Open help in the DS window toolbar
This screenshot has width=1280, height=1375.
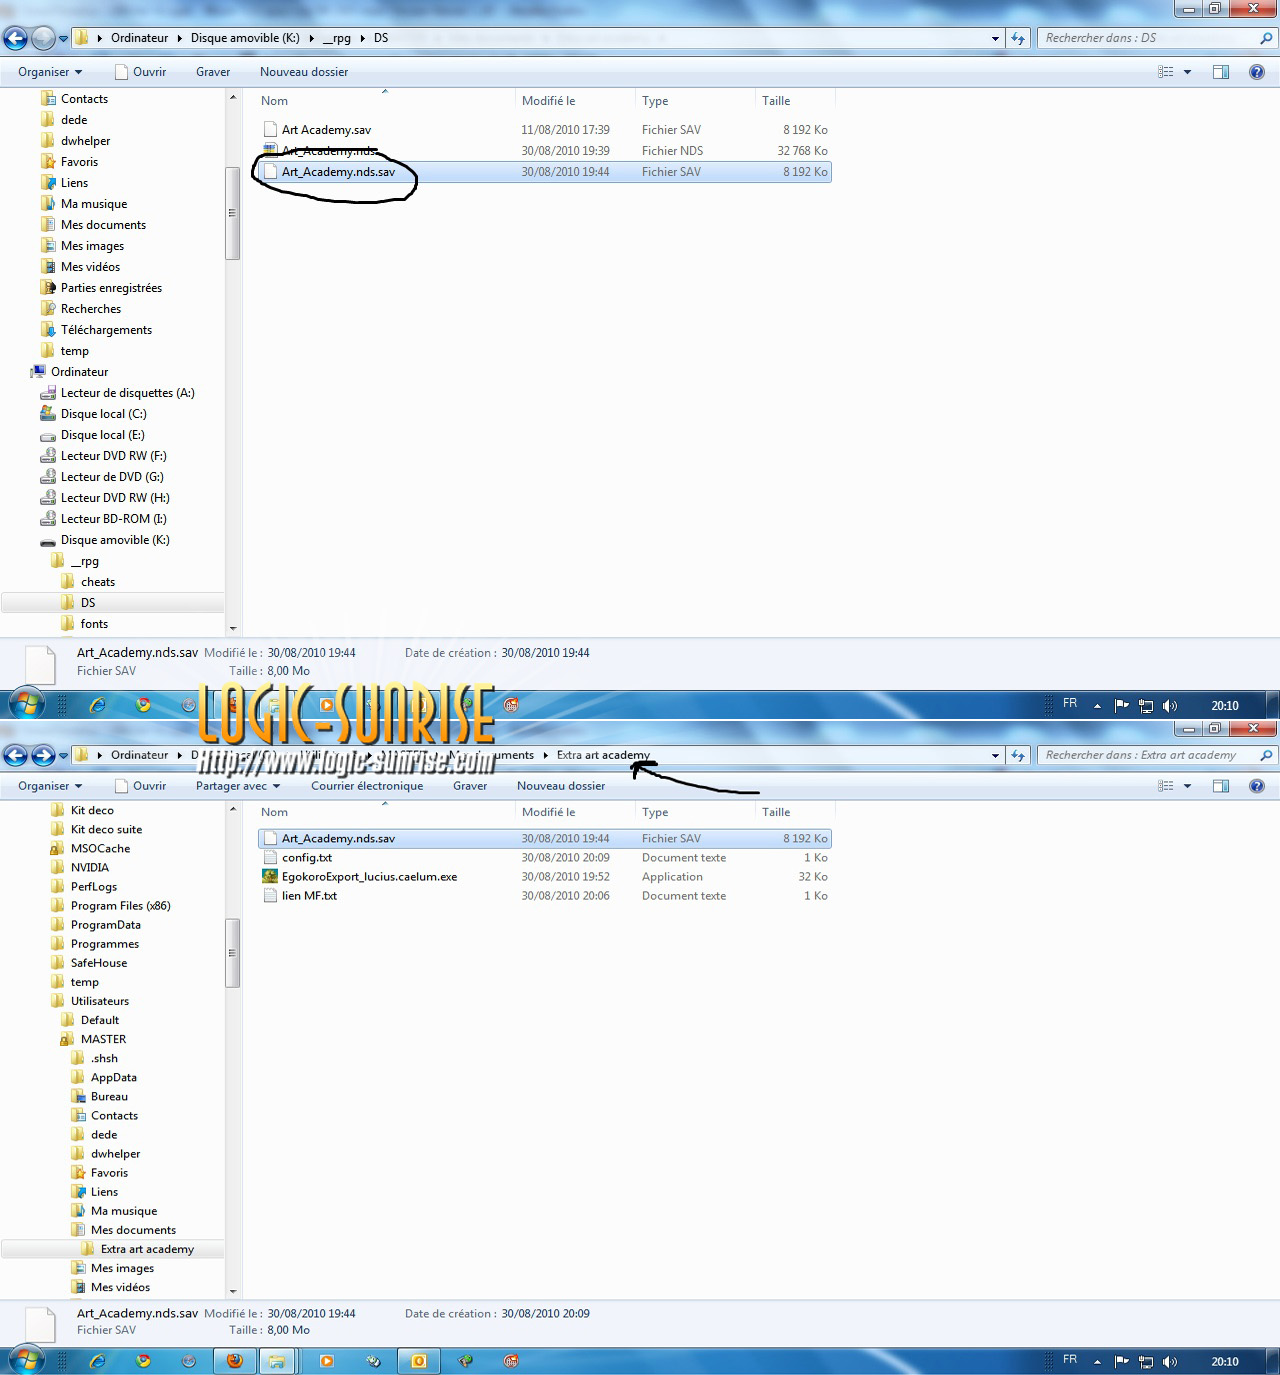[x=1257, y=72]
